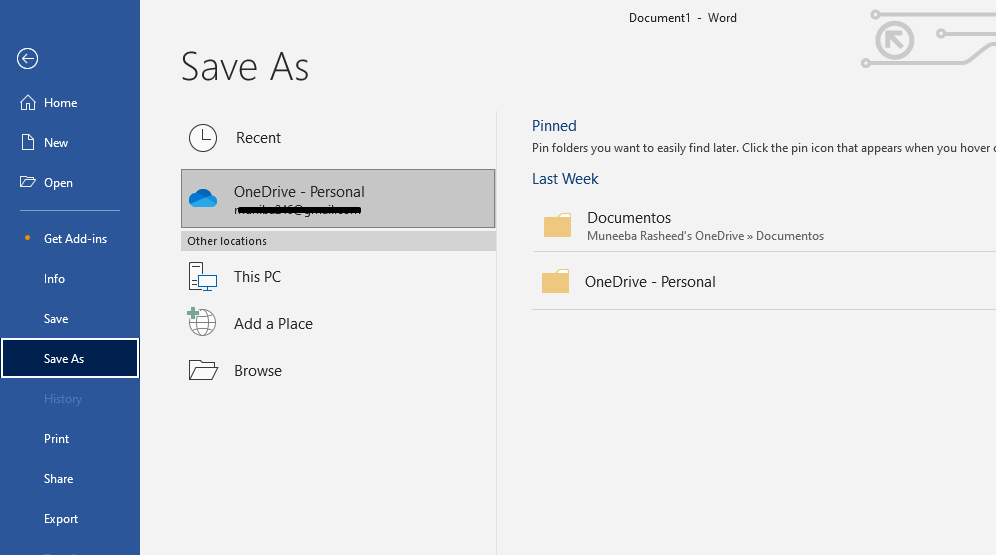Screen dimensions: 996x555
Task: Select Save in the sidebar
Action: (56, 319)
